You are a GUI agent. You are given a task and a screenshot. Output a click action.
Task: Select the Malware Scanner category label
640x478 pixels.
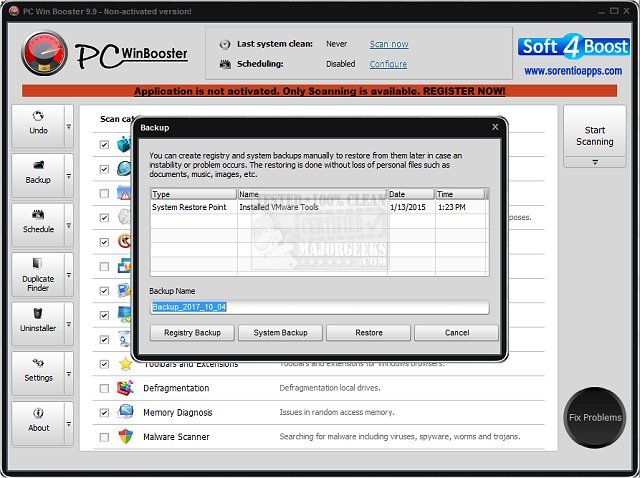(176, 437)
